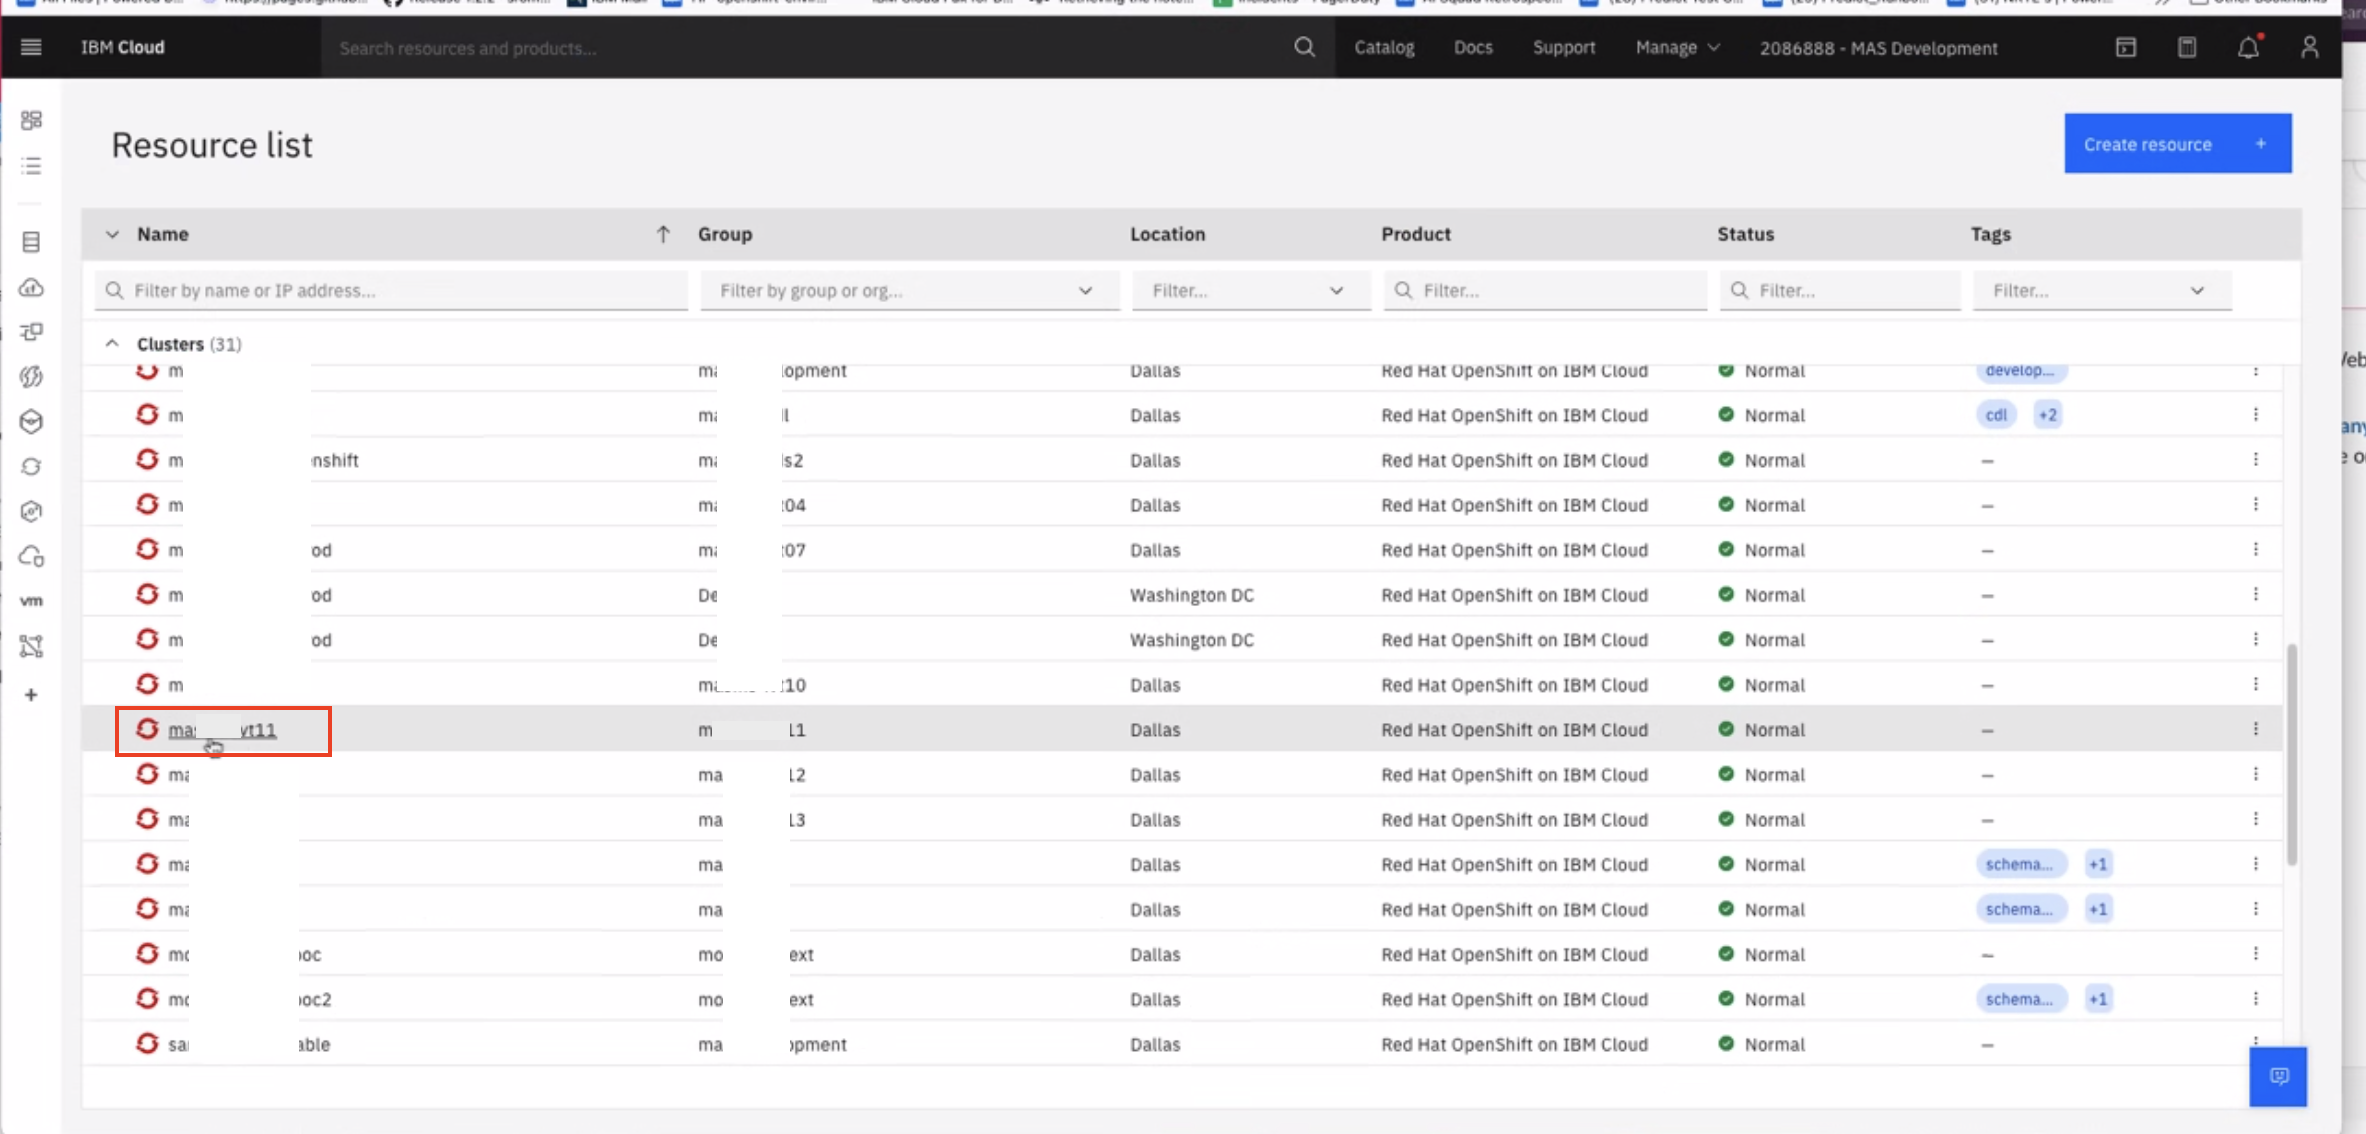Viewport: 2366px width, 1134px height.
Task: Focus the Status filter field
Action: click(1839, 290)
